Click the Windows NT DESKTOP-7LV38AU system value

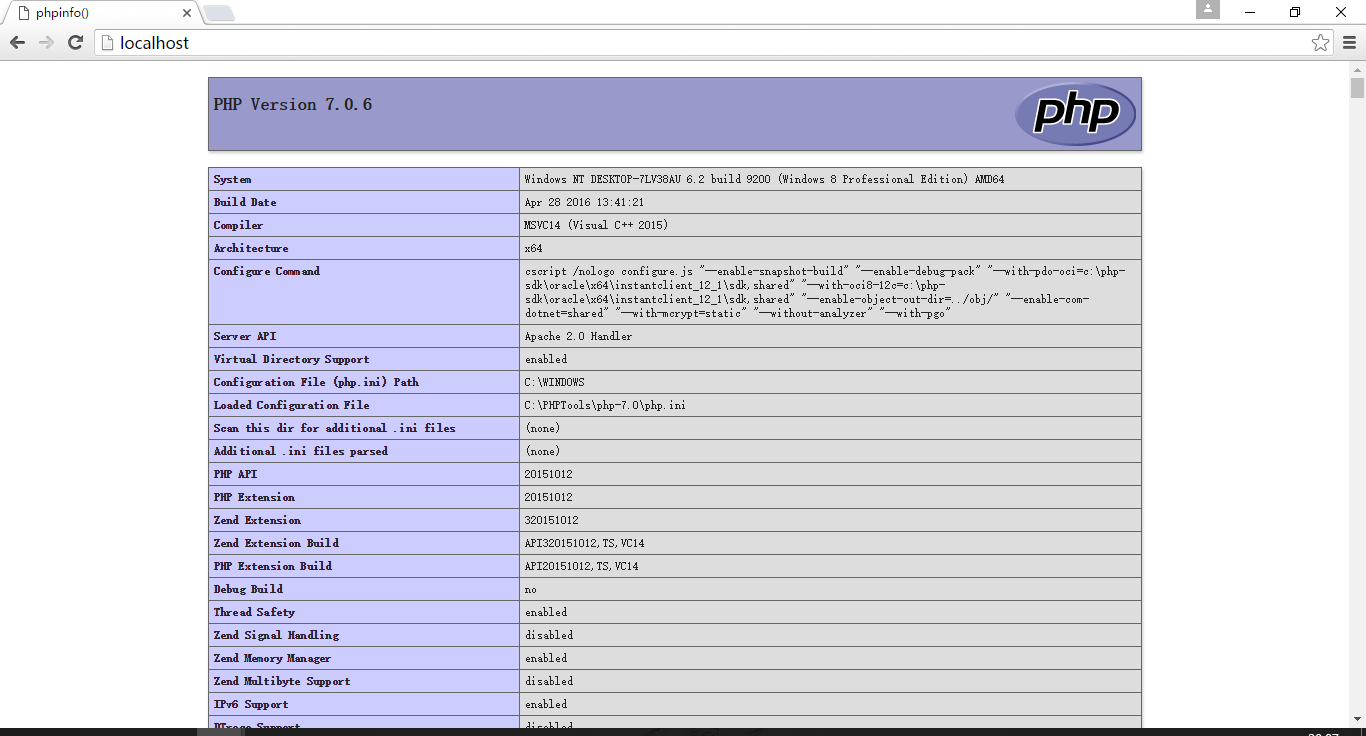[765, 179]
